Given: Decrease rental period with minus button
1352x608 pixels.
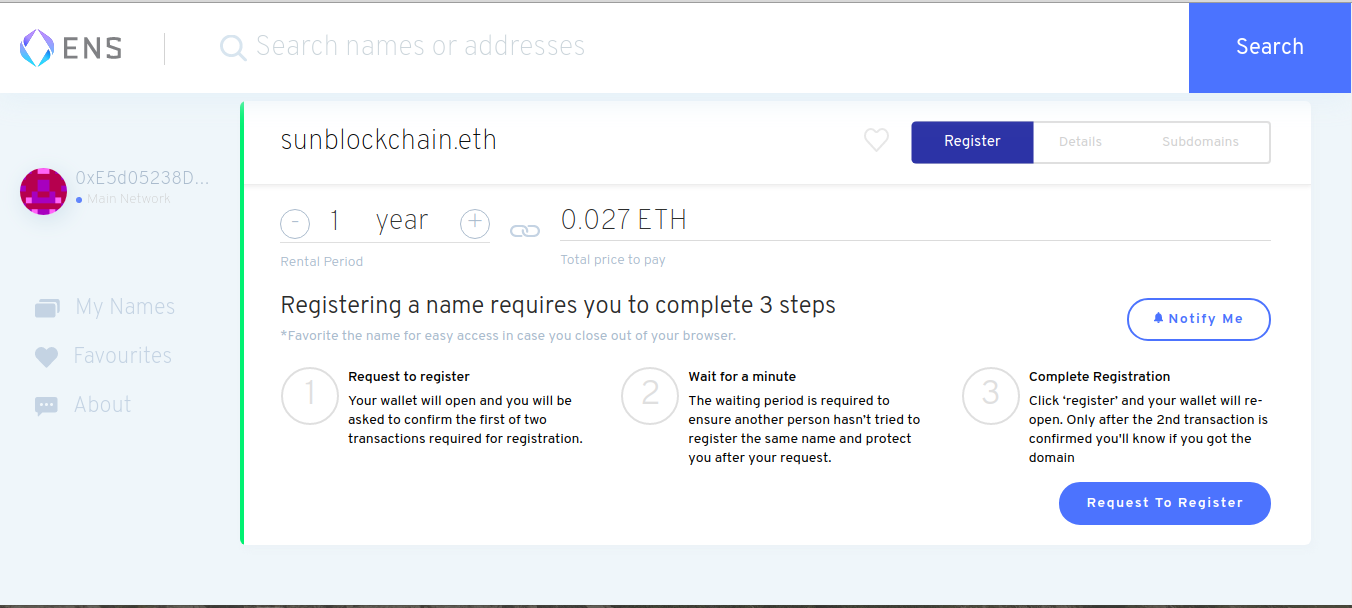Looking at the screenshot, I should click(x=295, y=224).
